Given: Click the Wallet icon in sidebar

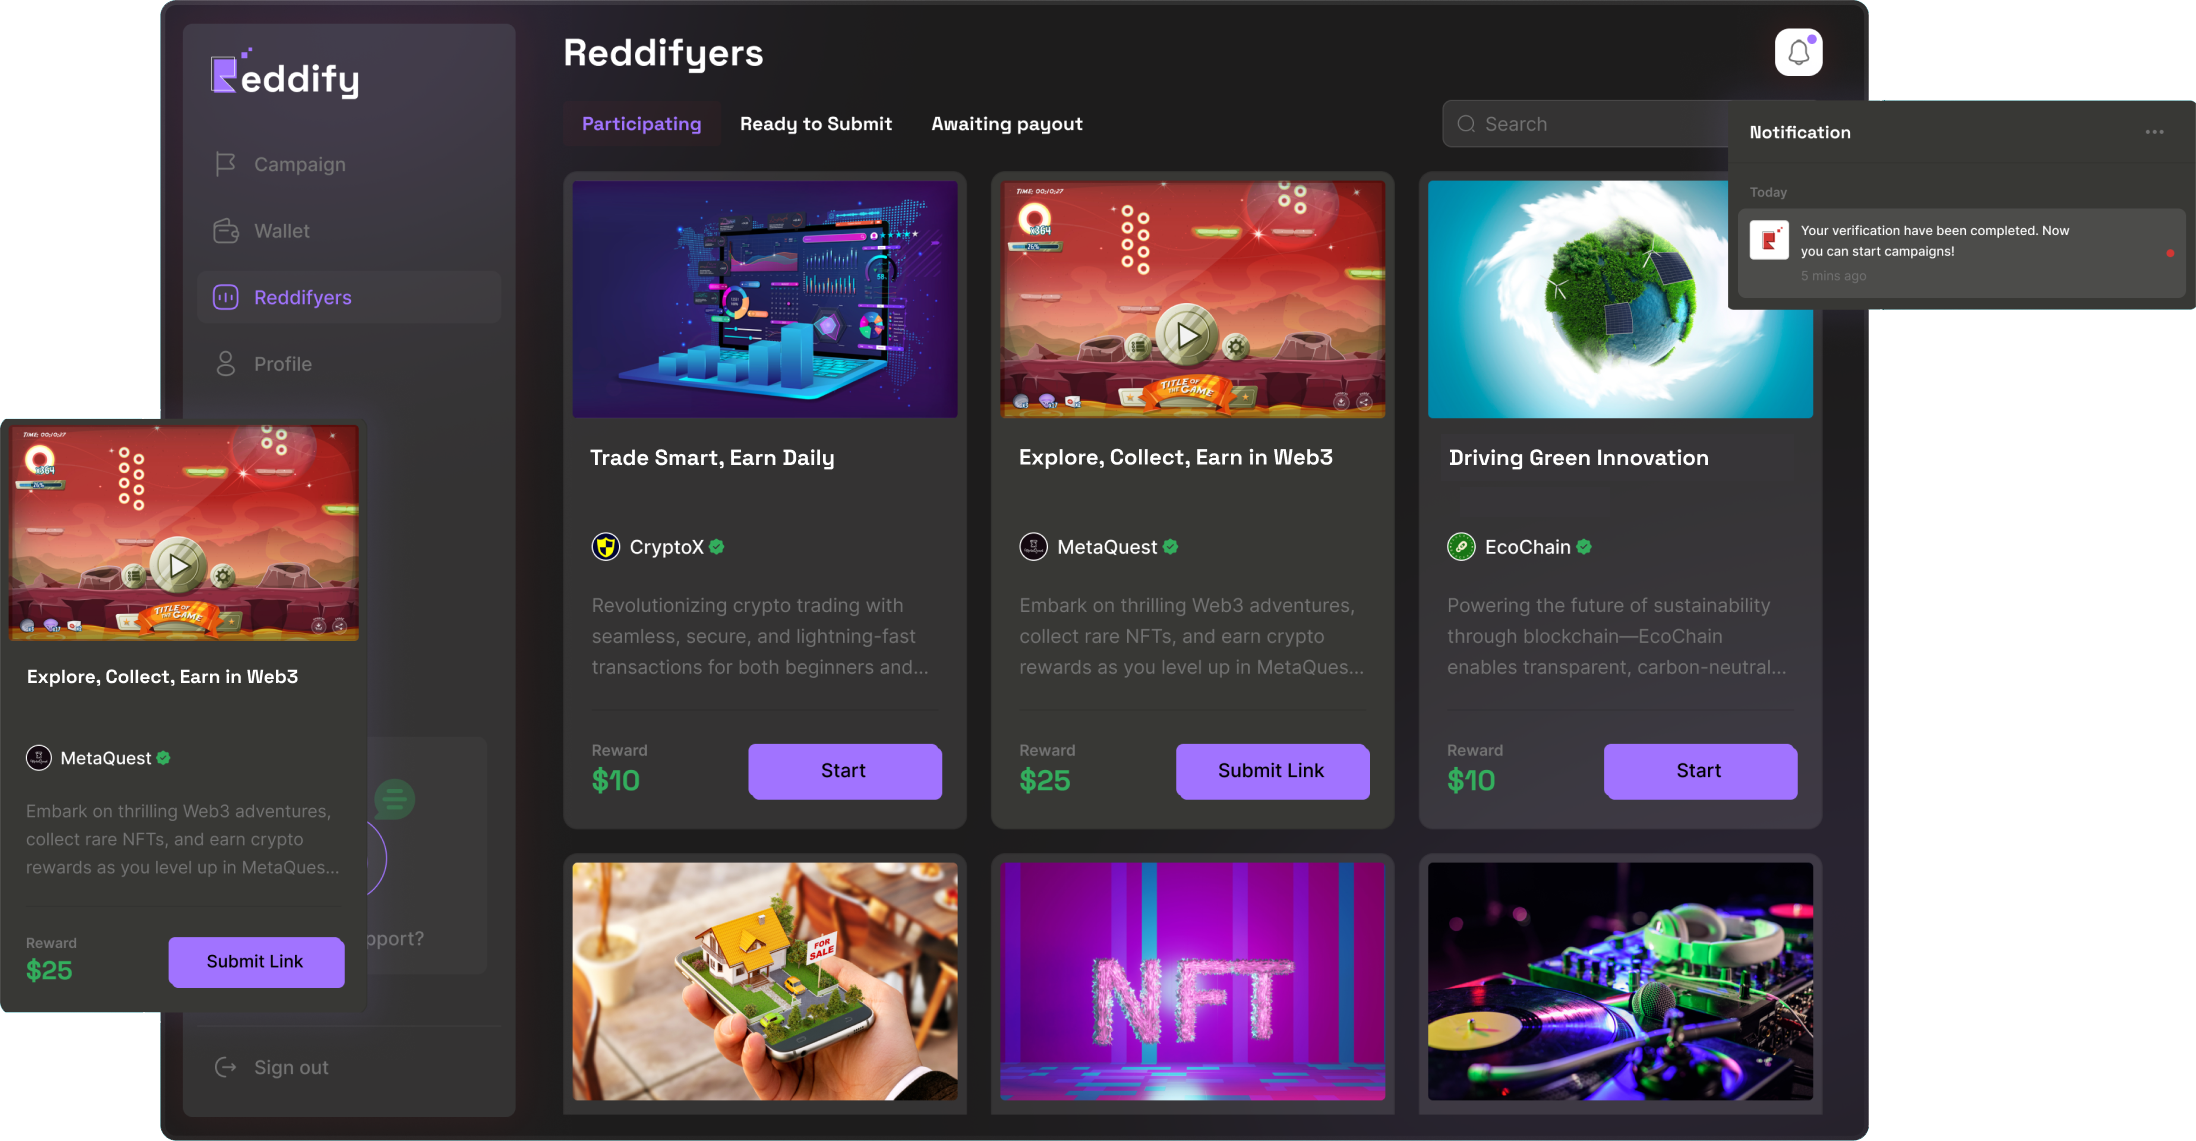Looking at the screenshot, I should point(226,231).
